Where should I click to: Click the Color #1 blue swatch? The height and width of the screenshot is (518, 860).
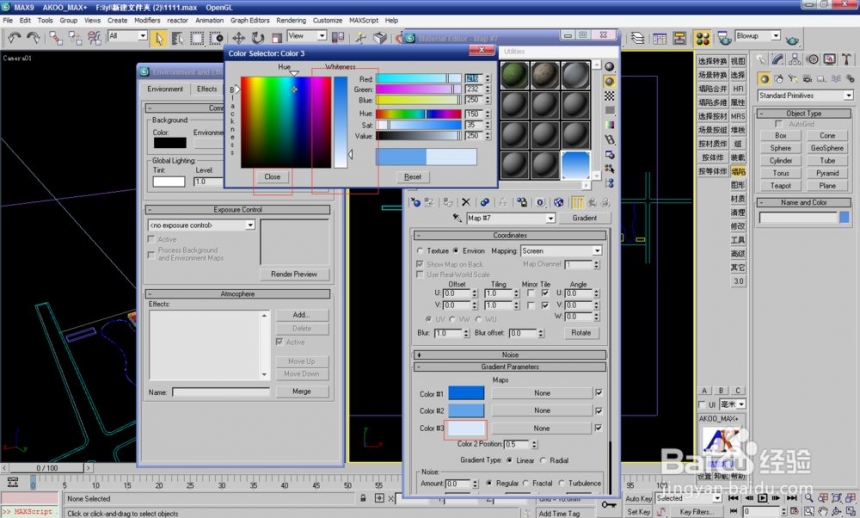466,393
